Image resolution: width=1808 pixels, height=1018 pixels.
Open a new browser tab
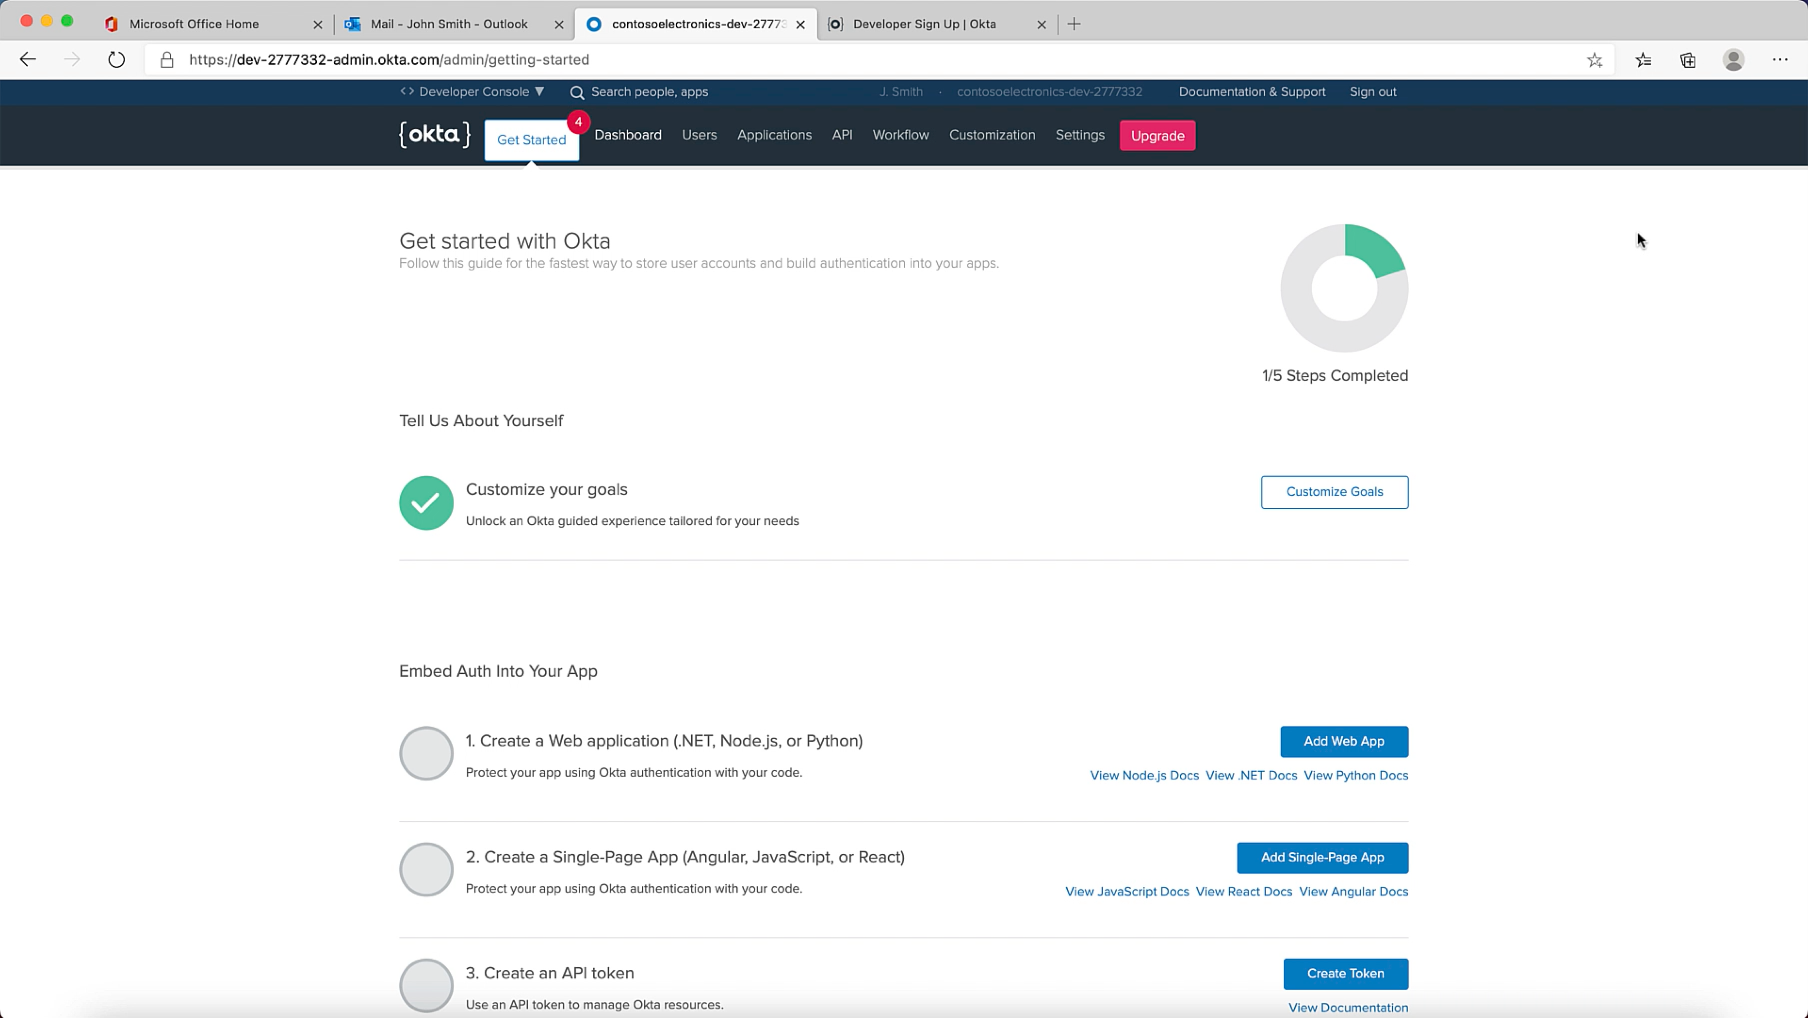pos(1074,24)
